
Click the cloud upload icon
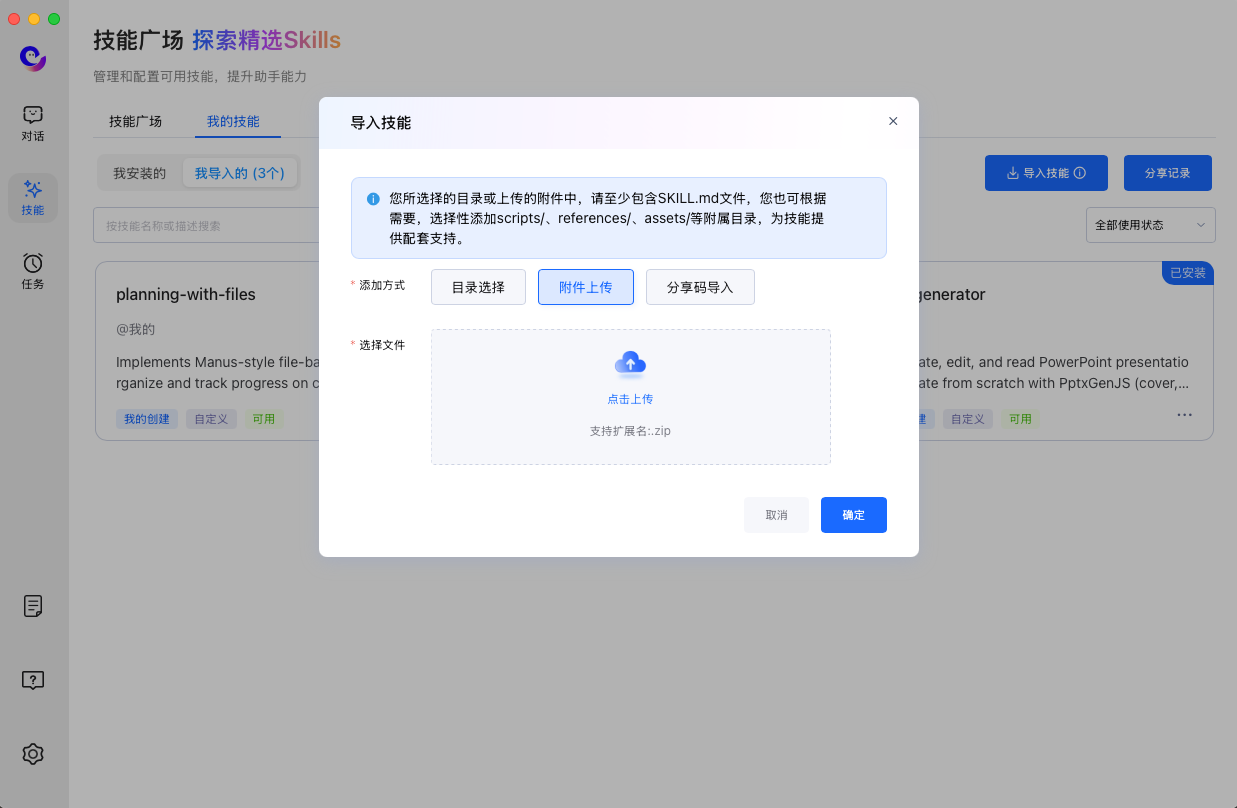point(630,364)
